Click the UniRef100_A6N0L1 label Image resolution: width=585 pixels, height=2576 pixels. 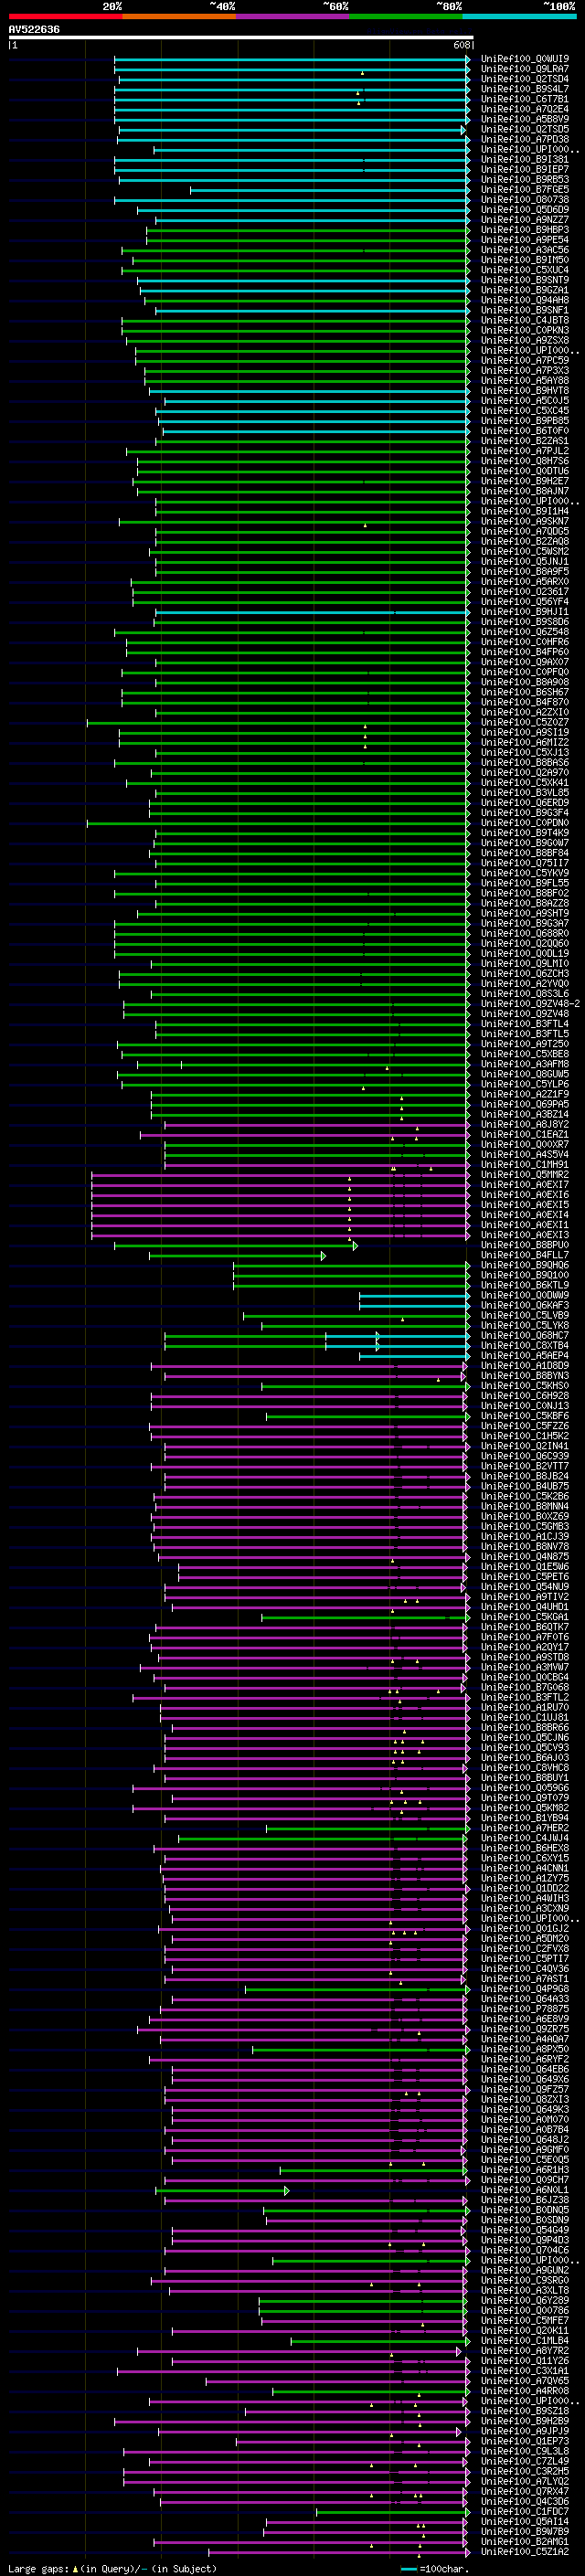tap(525, 2190)
